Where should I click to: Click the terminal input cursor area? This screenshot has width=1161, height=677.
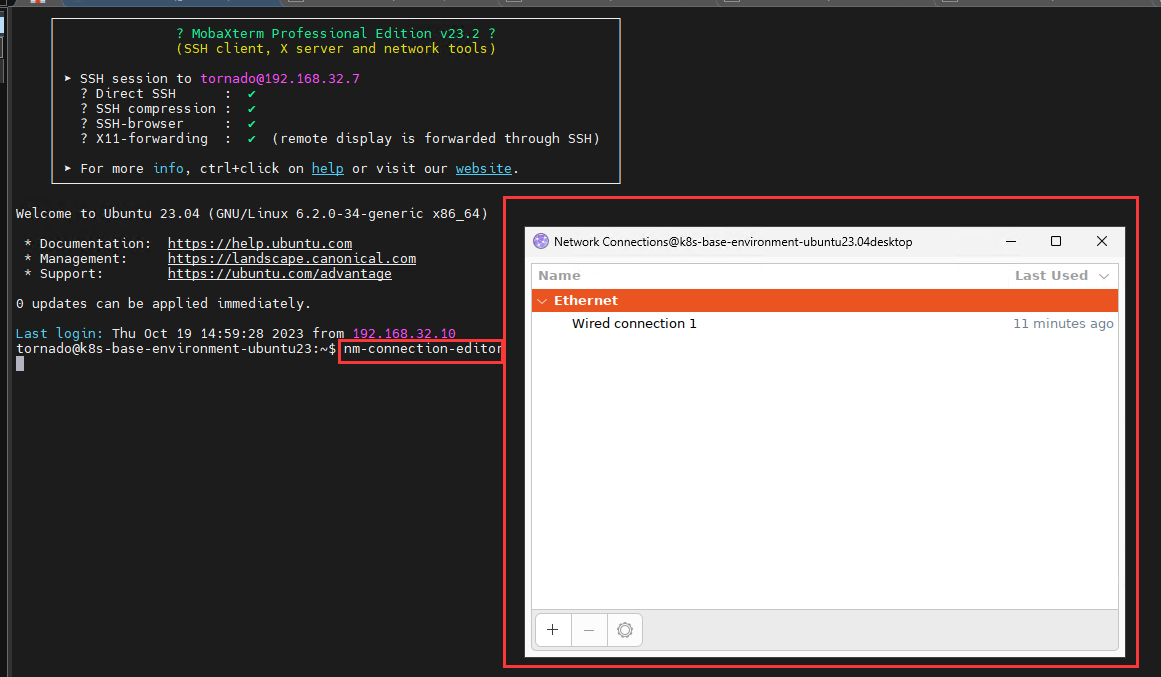(x=18, y=363)
